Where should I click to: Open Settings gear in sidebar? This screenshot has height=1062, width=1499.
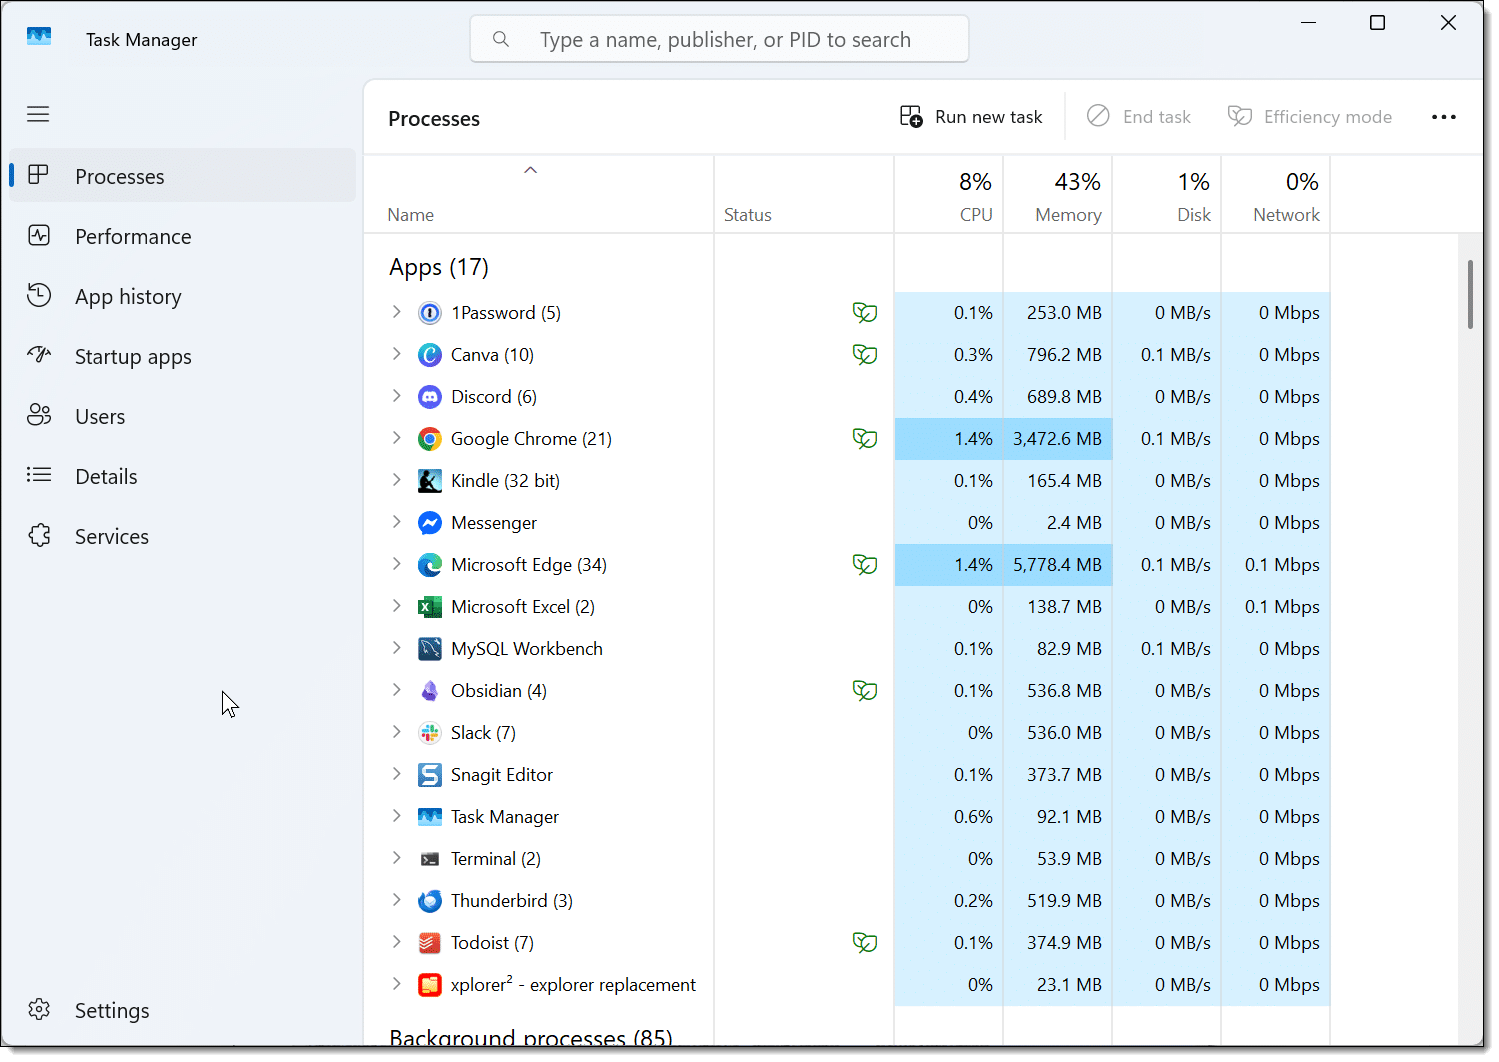[39, 1010]
